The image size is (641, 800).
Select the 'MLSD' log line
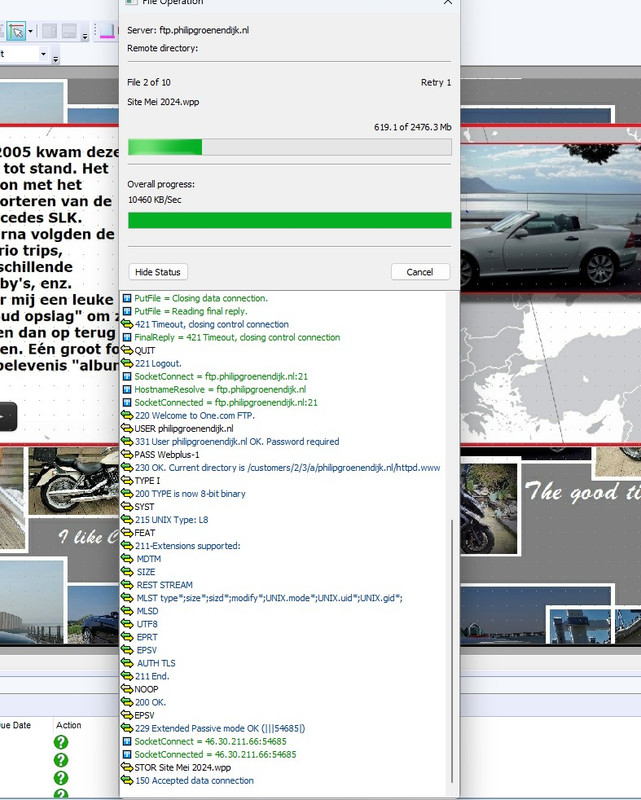coord(147,611)
